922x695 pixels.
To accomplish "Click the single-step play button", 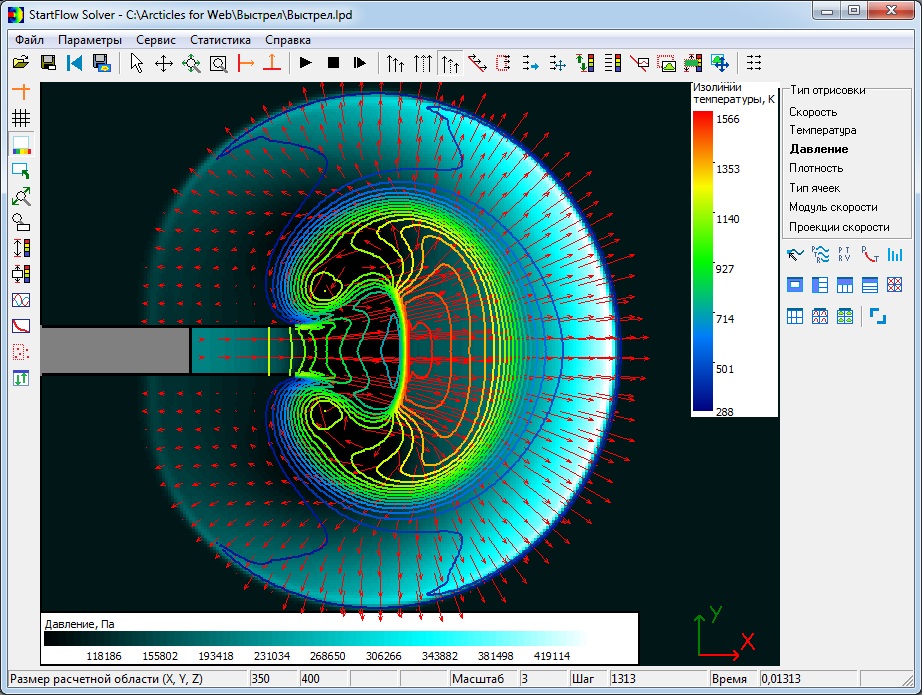I will [x=360, y=62].
